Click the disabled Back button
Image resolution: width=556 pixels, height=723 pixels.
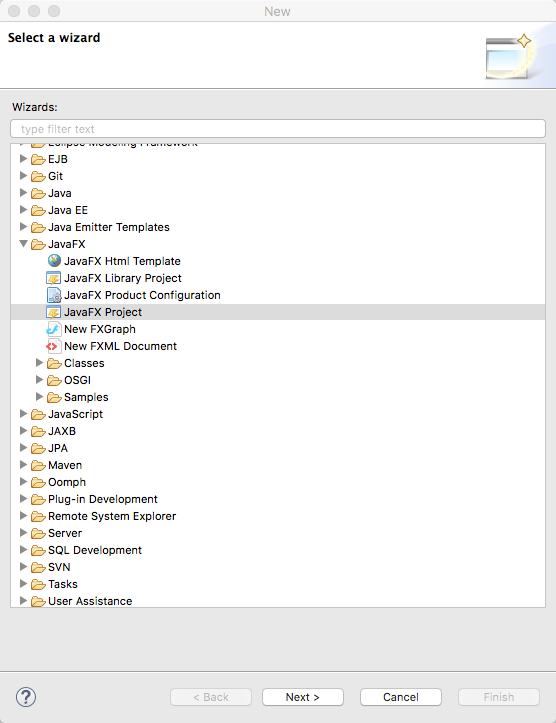pyautogui.click(x=211, y=697)
